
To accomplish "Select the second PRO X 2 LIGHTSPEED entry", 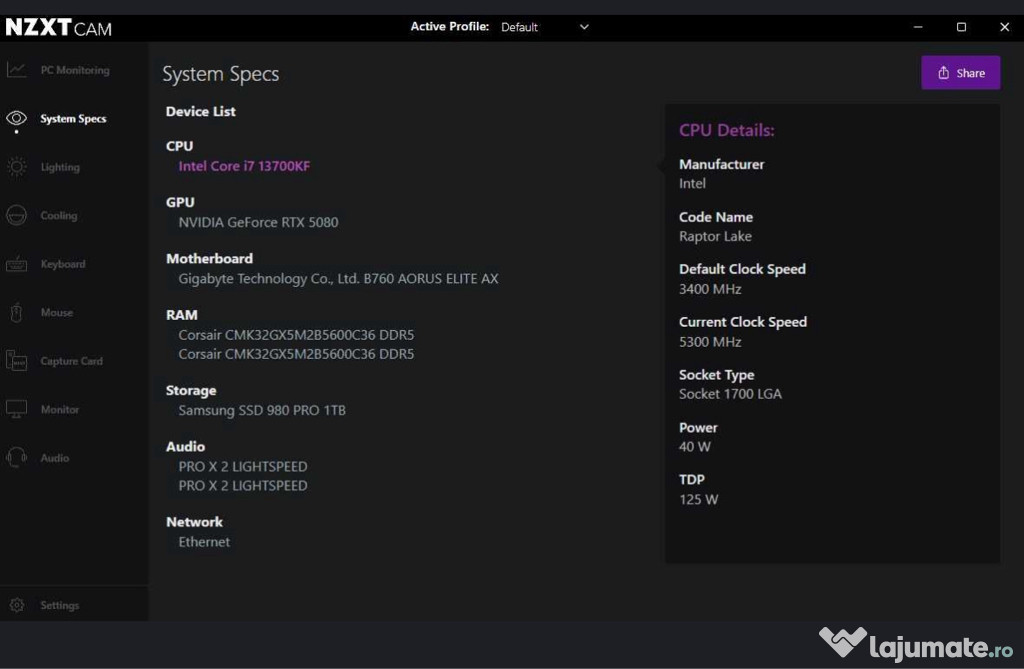I will [x=243, y=485].
